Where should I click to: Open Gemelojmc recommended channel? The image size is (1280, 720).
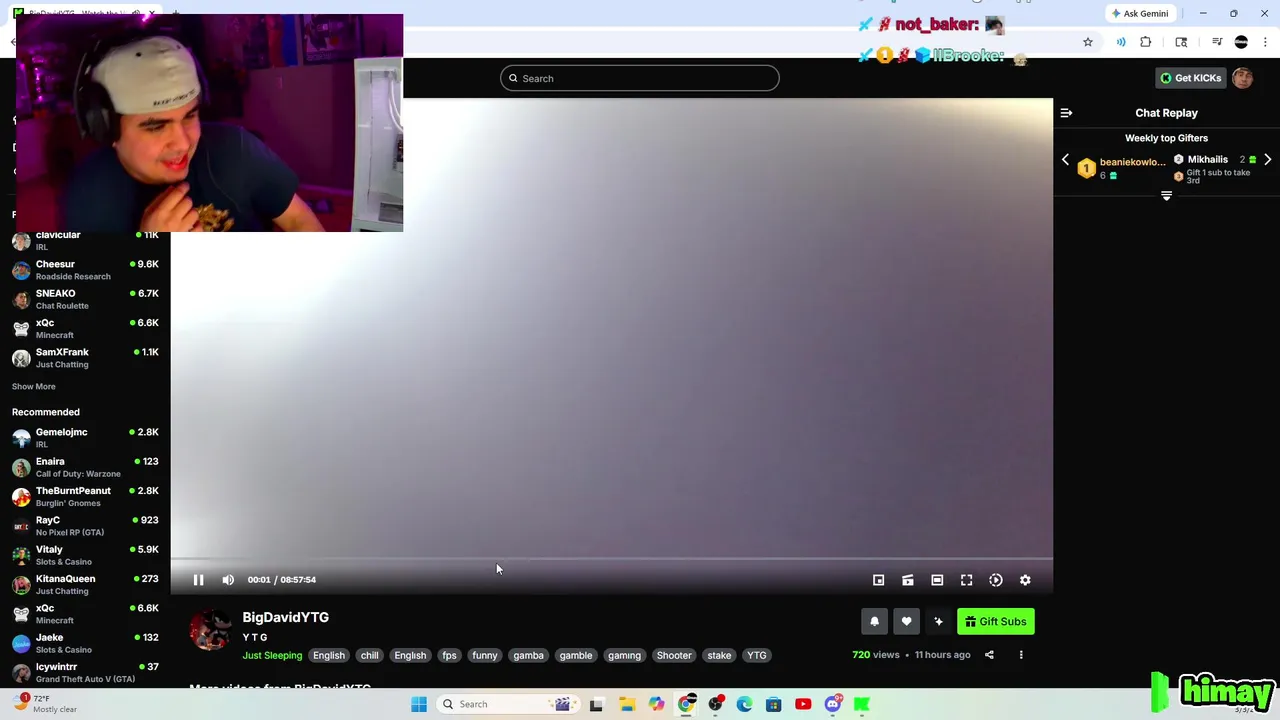(85, 438)
